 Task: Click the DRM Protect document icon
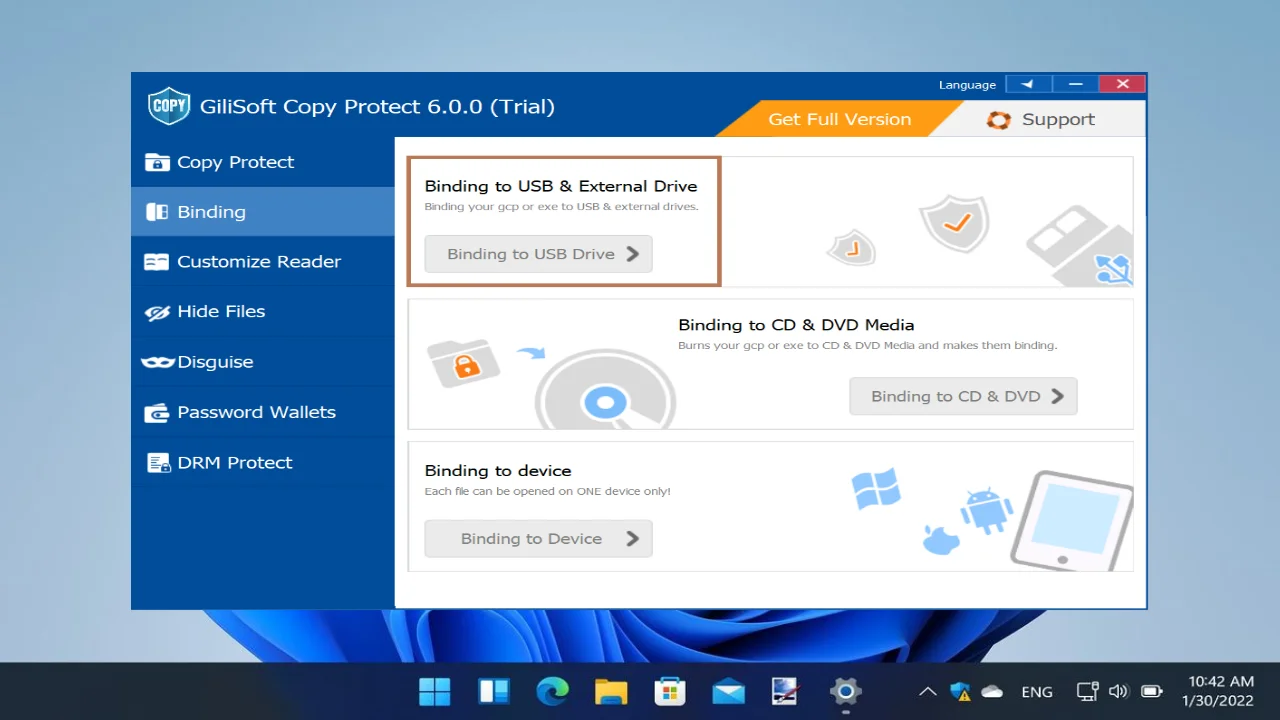coord(158,462)
